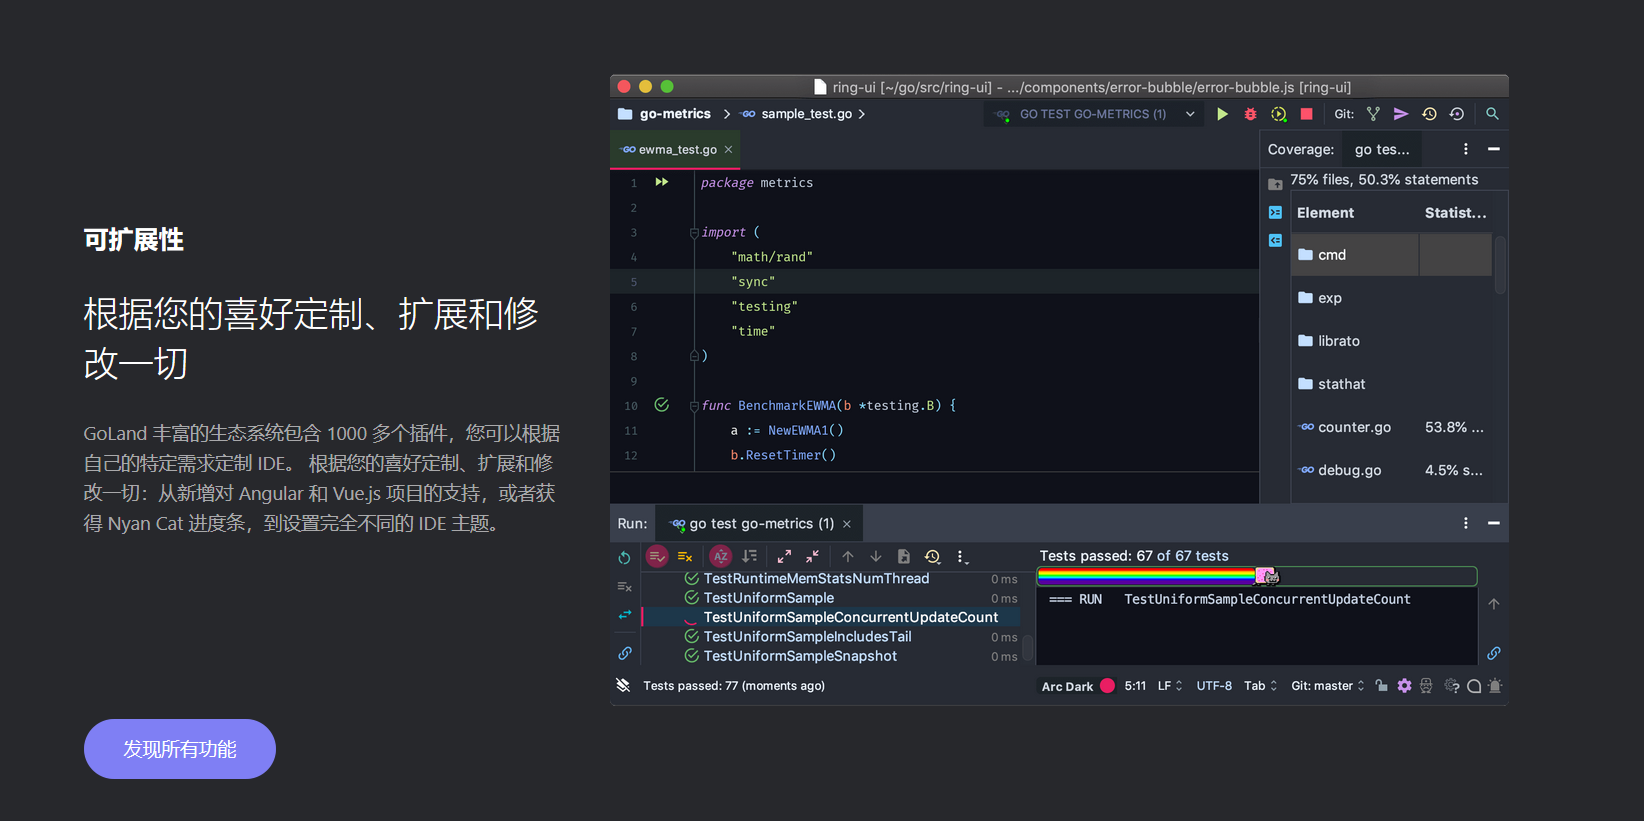Open the settings gear in status bar
This screenshot has width=1644, height=821.
pos(1404,686)
